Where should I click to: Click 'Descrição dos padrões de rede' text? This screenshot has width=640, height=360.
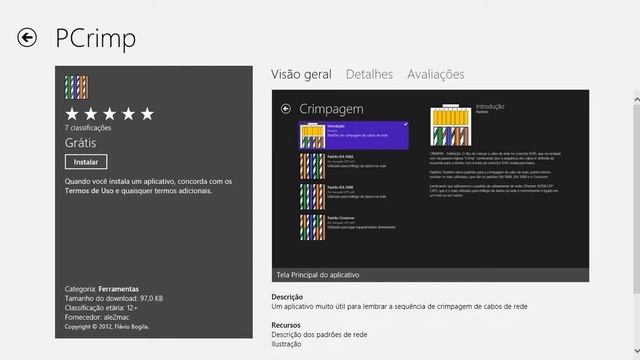[x=319, y=335]
